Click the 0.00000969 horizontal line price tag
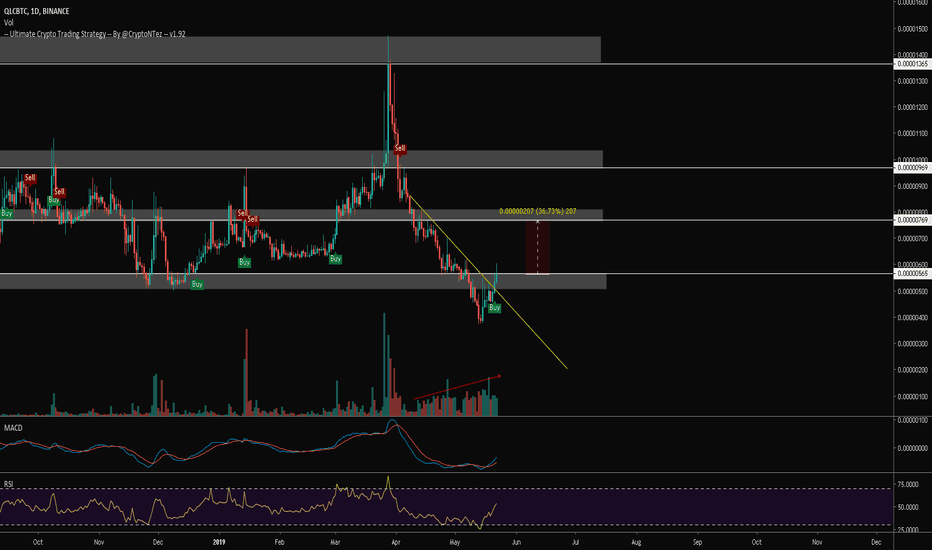The height and width of the screenshot is (550, 932). [912, 168]
